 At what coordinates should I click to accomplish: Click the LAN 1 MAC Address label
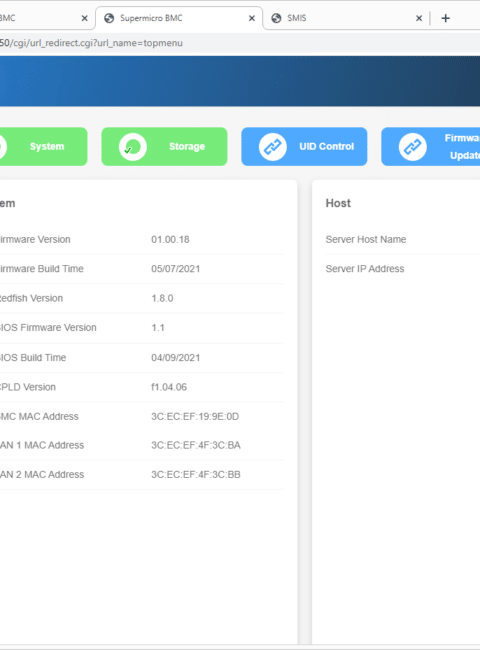[42, 445]
